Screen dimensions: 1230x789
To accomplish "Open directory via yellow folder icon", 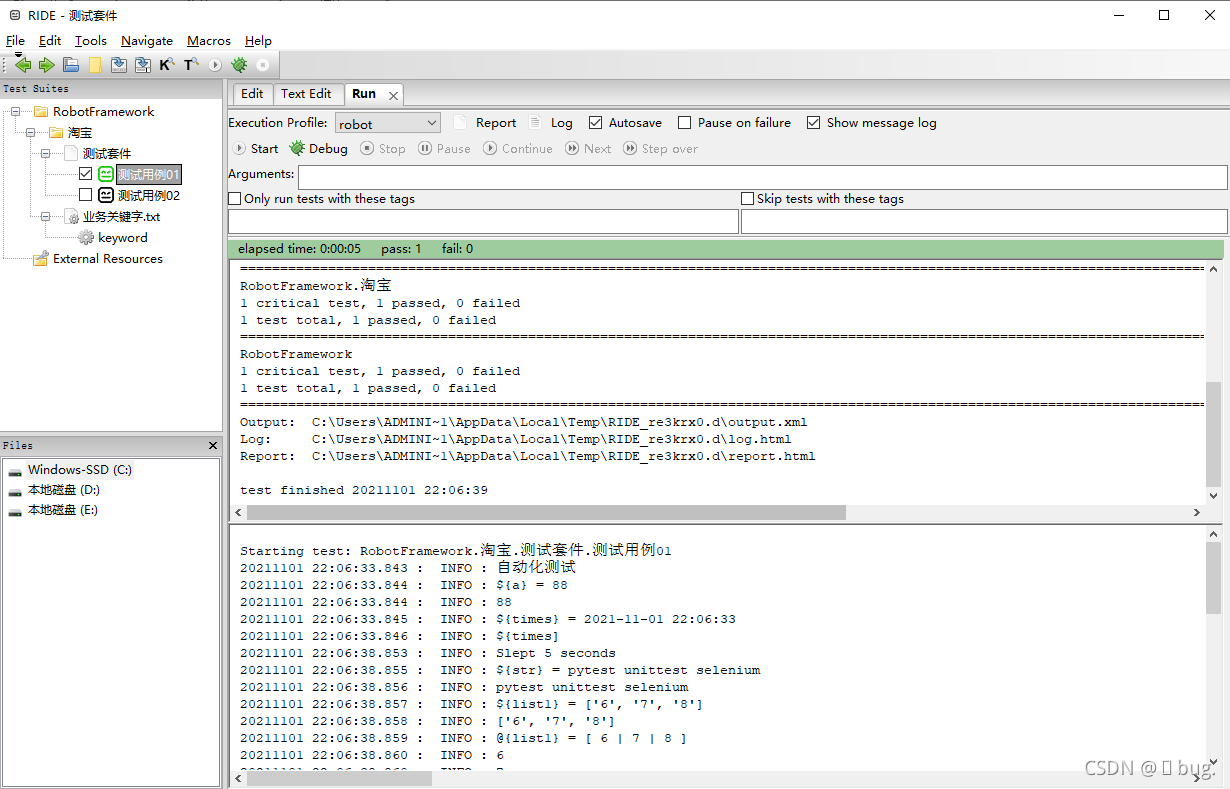I will tap(95, 65).
